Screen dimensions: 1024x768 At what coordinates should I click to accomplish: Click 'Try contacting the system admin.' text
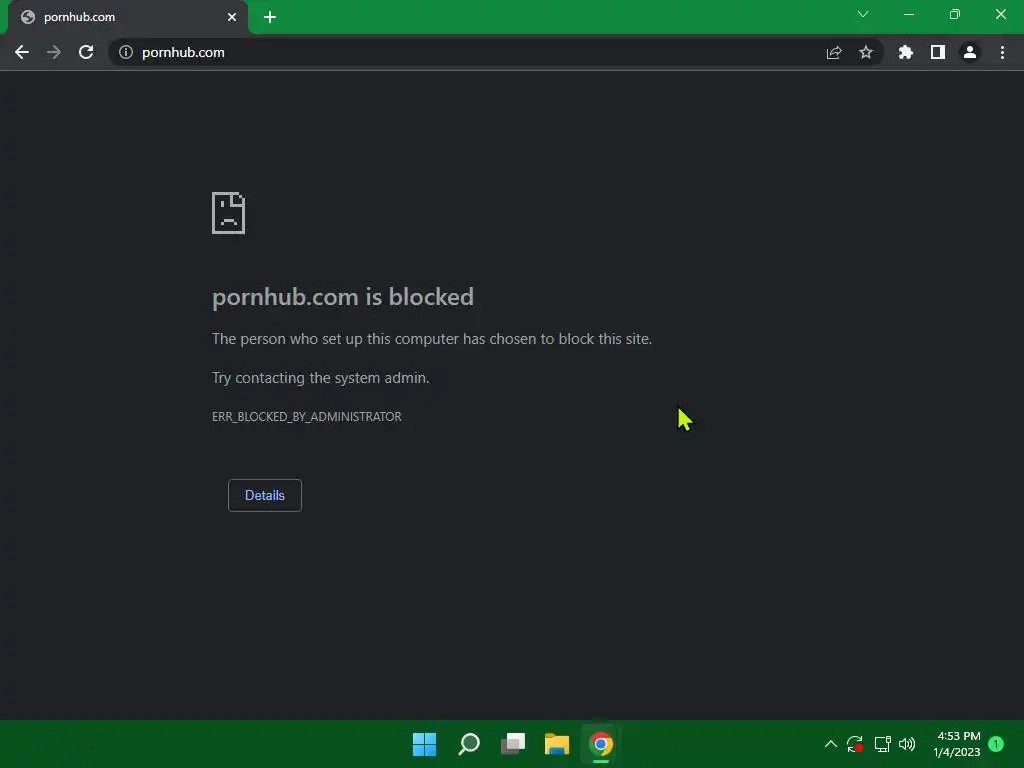[321, 378]
